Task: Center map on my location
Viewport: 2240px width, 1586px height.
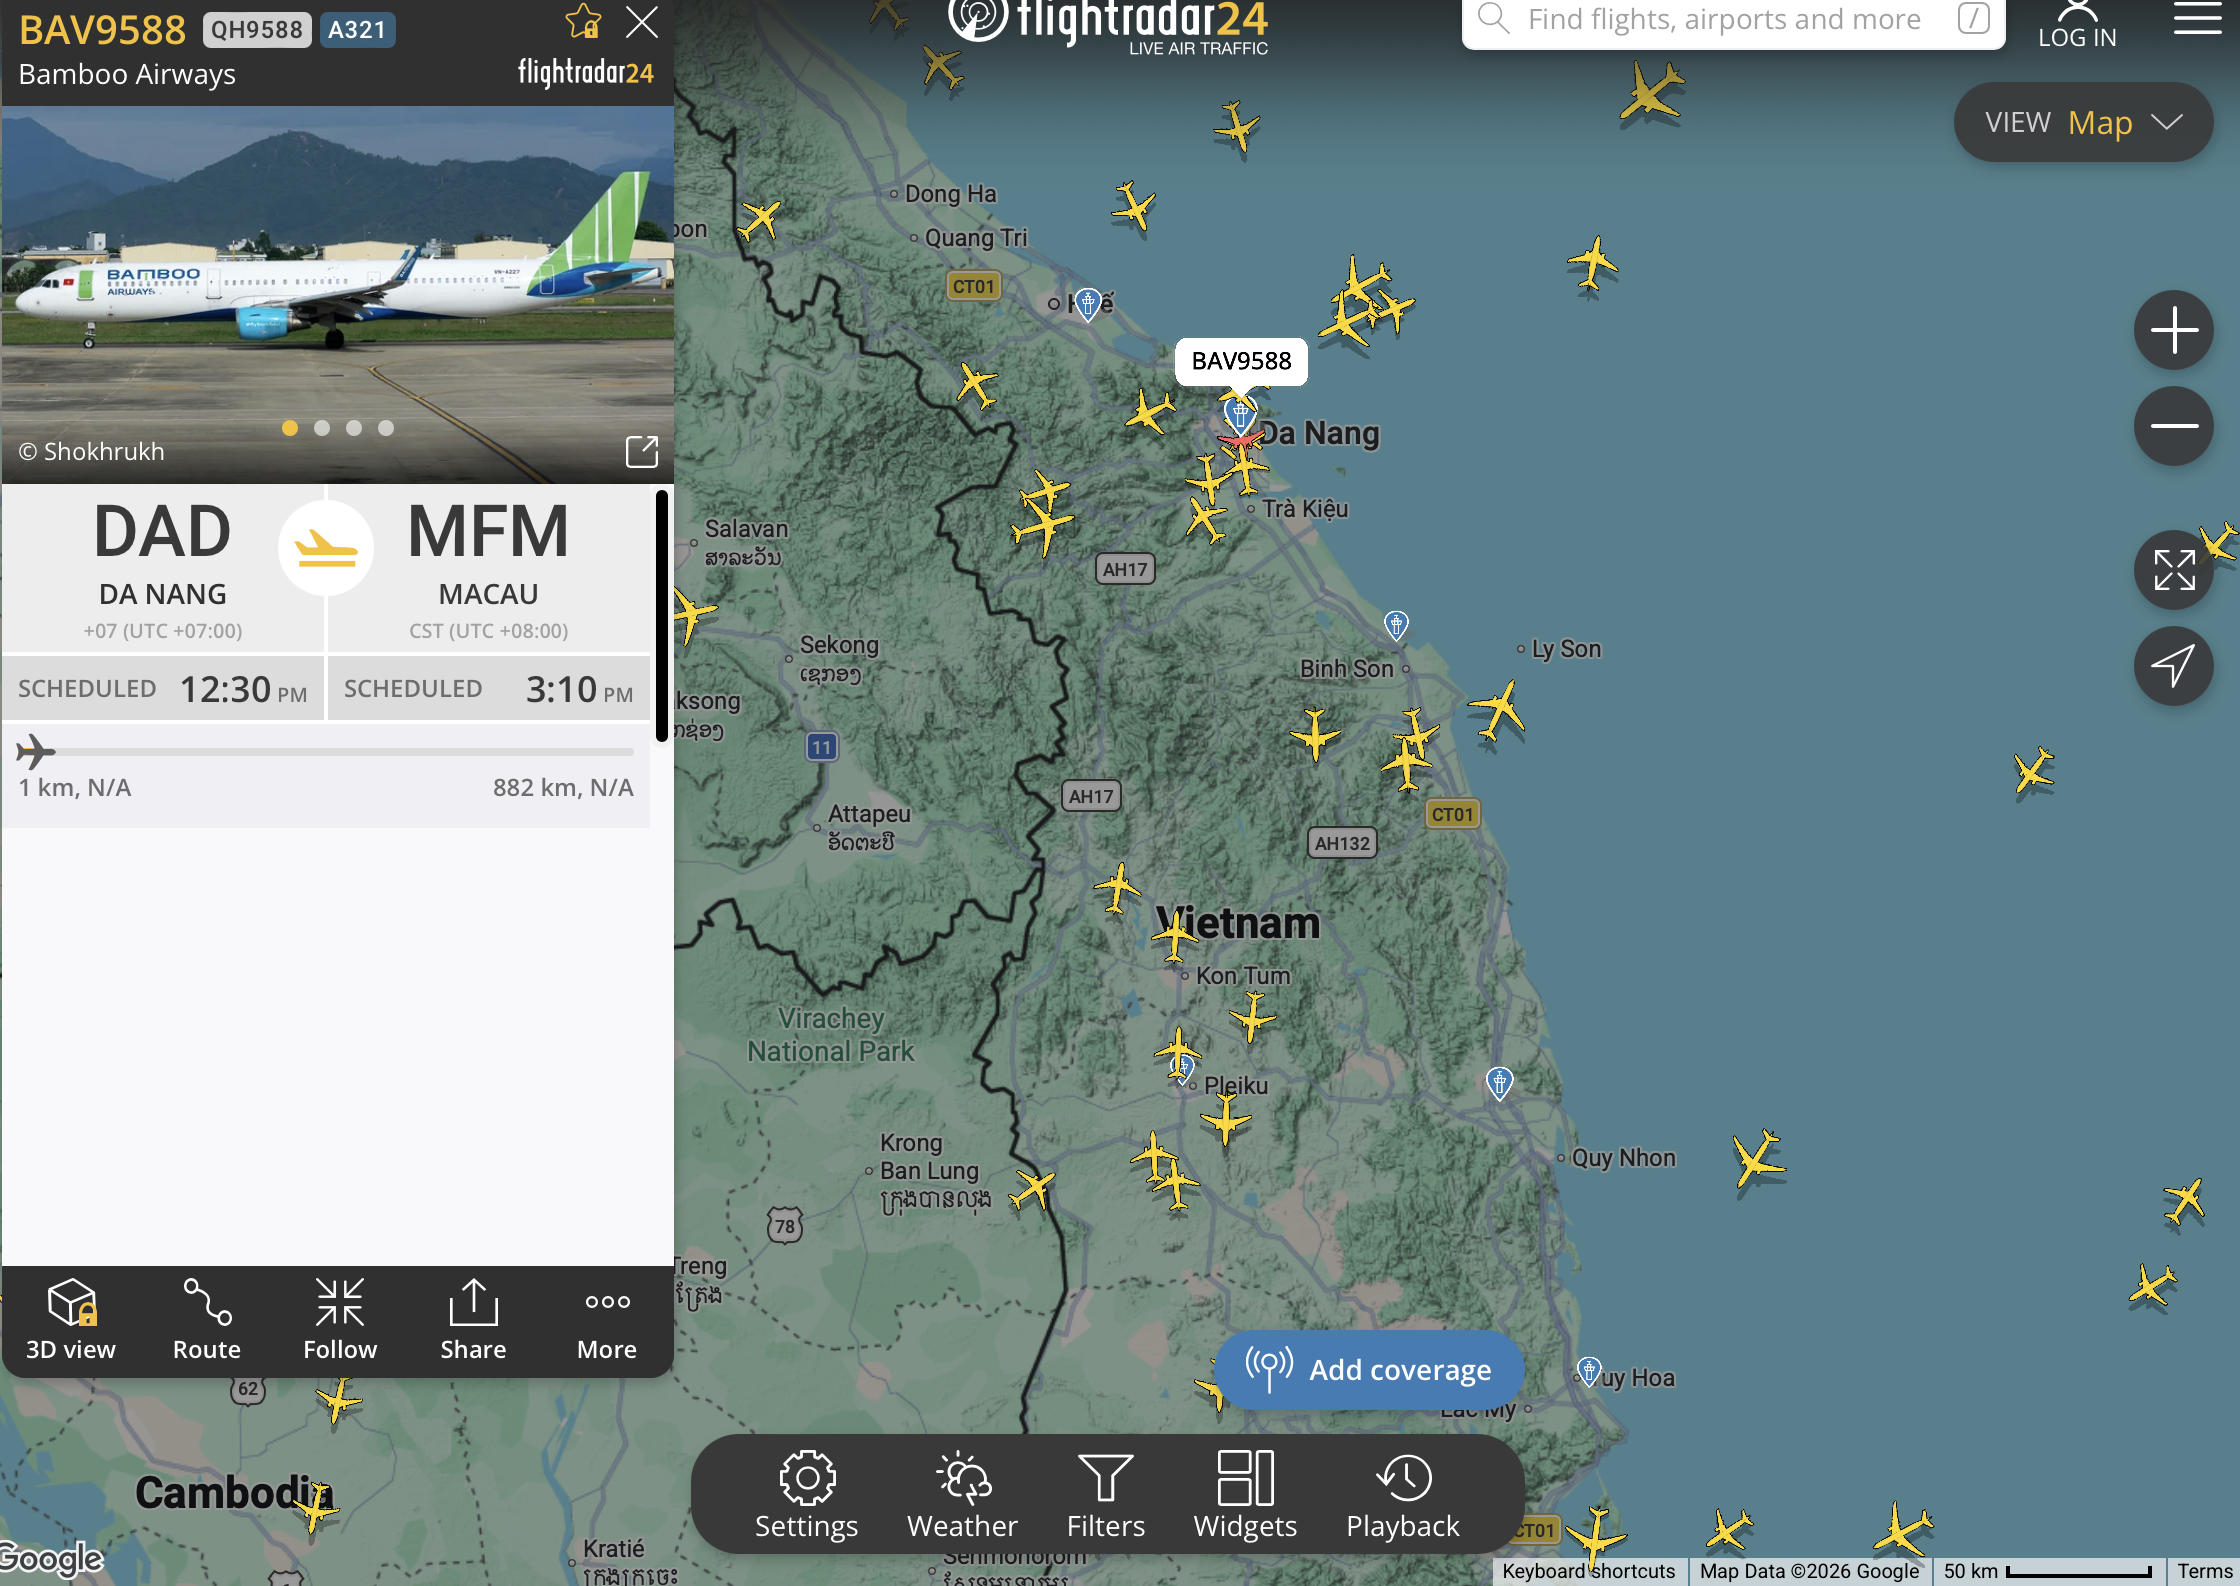Action: [x=2174, y=666]
